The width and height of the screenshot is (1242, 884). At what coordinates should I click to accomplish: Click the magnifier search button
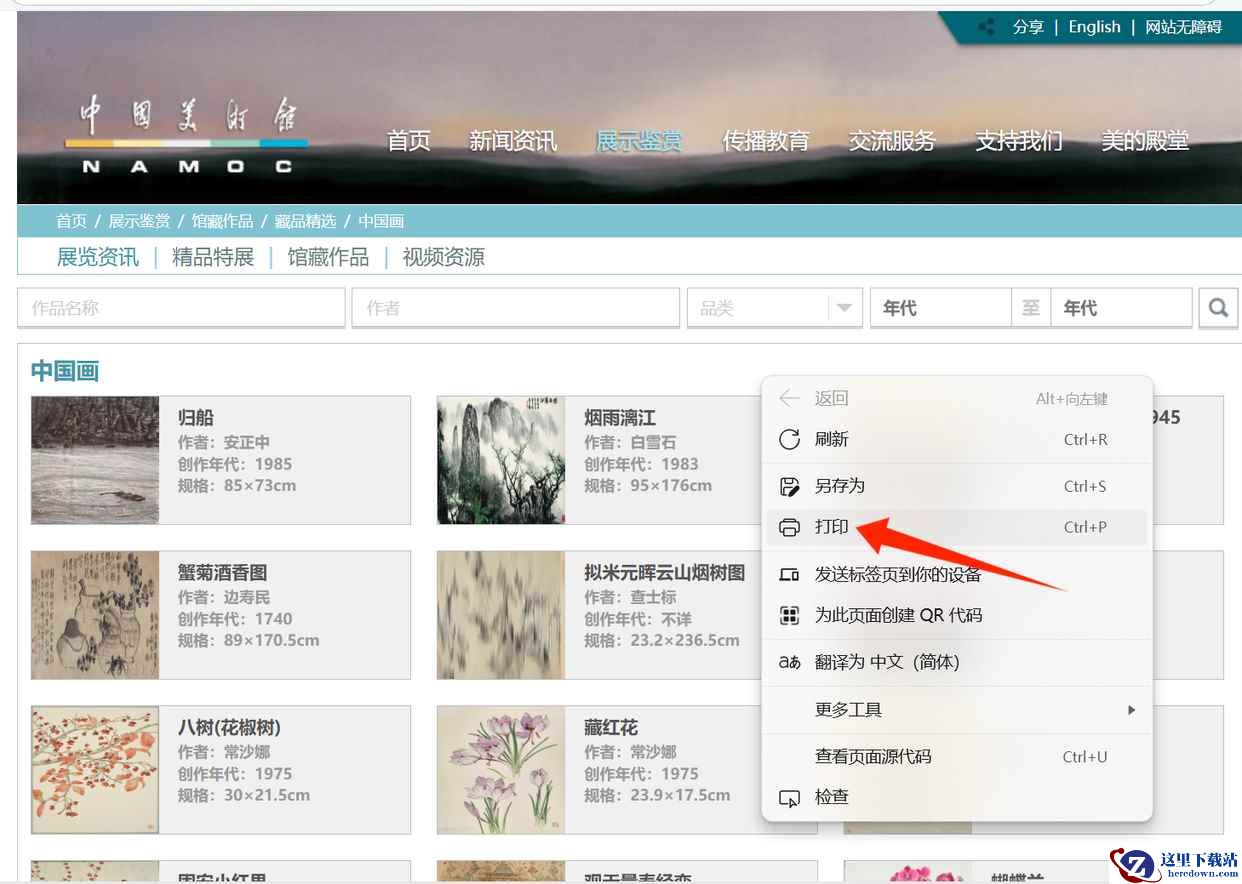pos(1218,308)
